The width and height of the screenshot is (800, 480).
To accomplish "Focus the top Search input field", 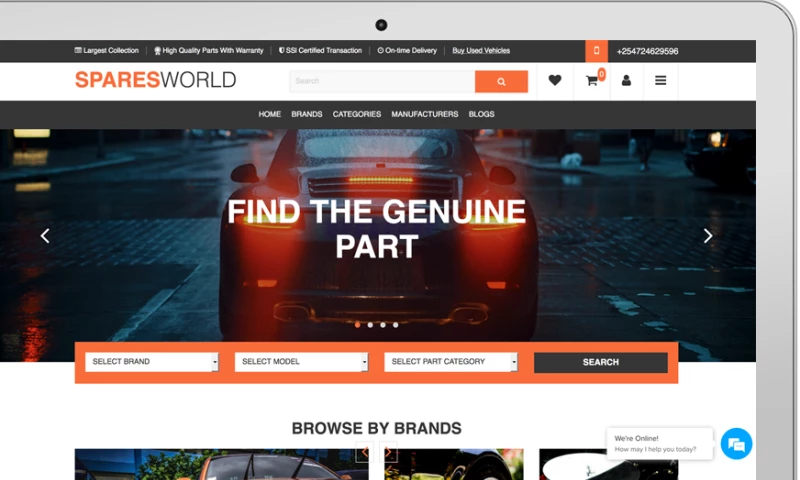I will click(382, 82).
